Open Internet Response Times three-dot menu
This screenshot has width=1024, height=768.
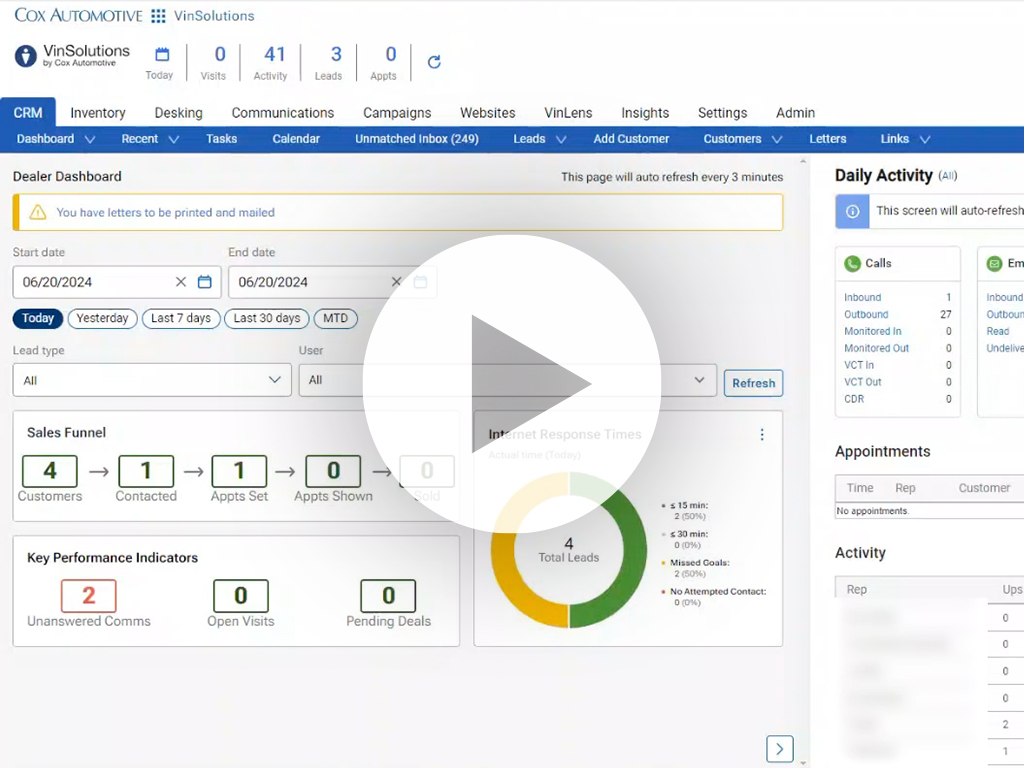point(762,435)
